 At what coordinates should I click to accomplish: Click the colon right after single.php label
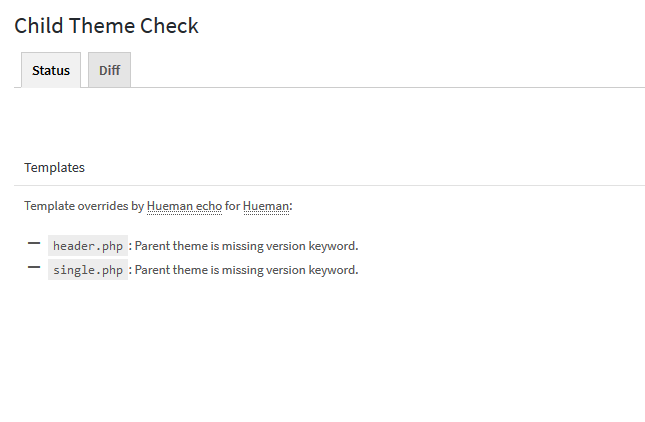[x=130, y=270]
